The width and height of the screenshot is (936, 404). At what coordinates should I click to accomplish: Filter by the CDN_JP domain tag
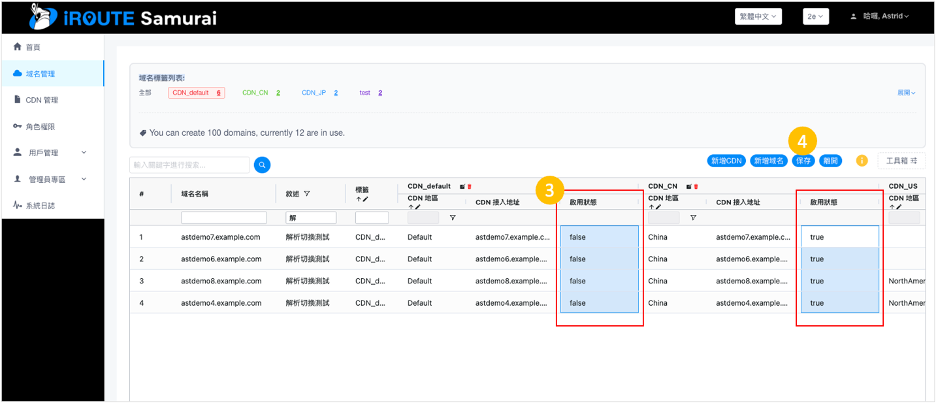coord(313,92)
